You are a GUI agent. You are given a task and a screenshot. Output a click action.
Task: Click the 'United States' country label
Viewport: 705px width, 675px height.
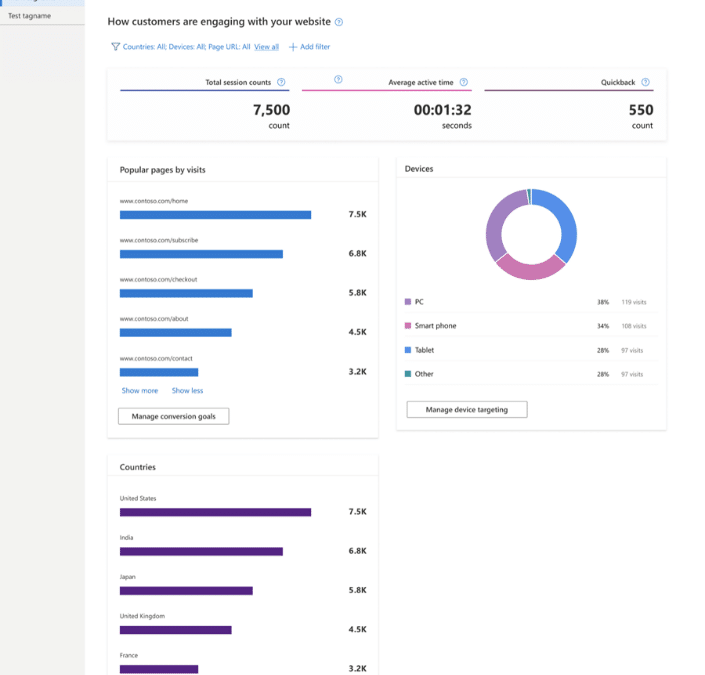(x=138, y=498)
